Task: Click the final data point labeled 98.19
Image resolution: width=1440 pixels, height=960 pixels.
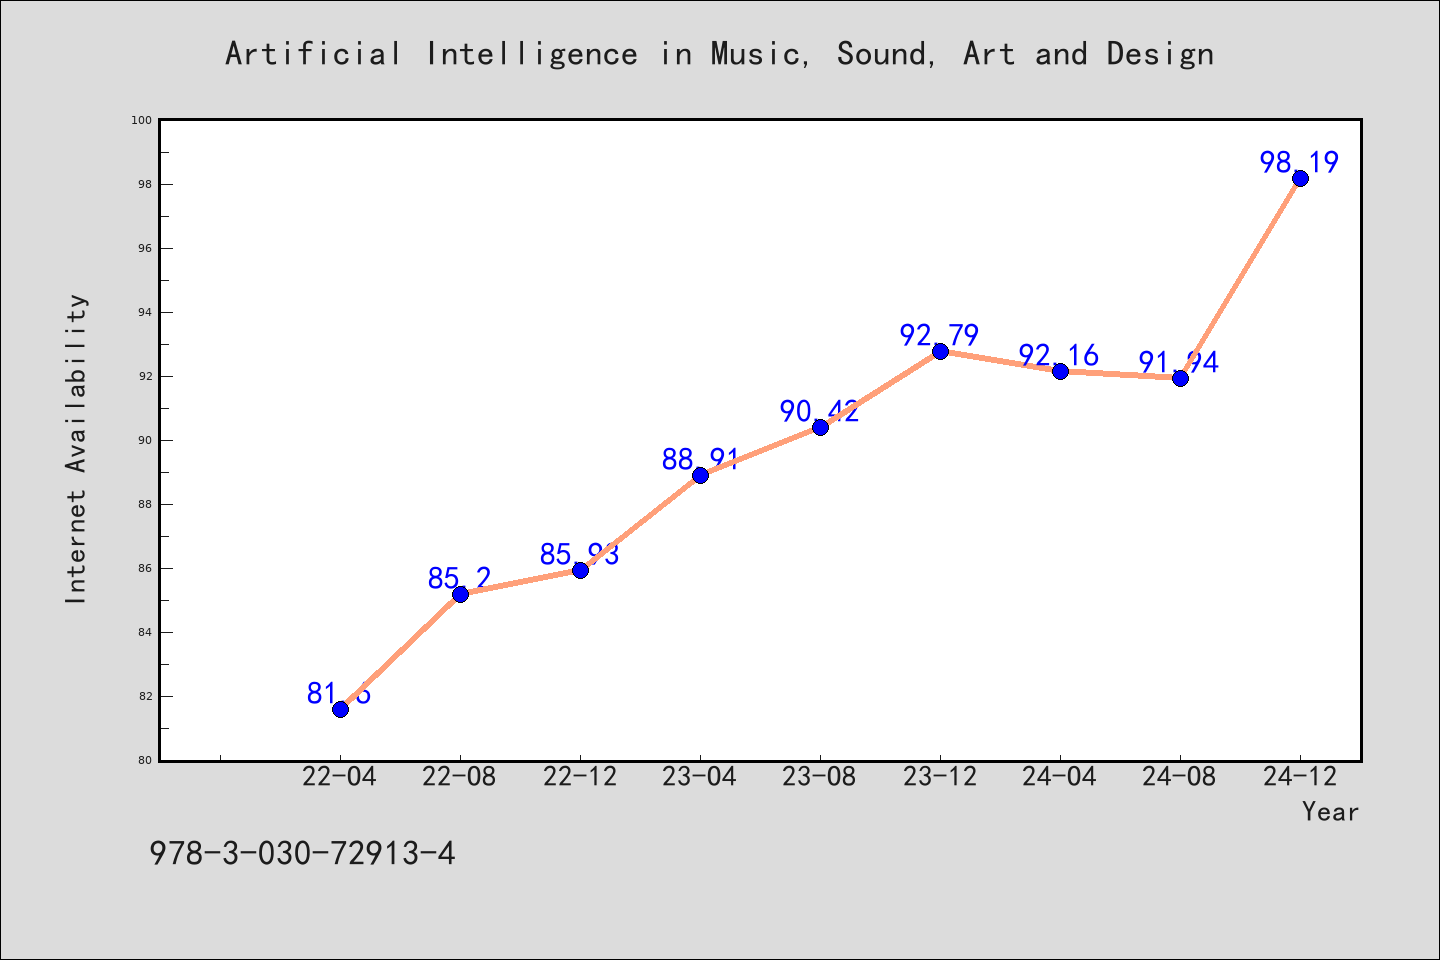Action: 1300,178
